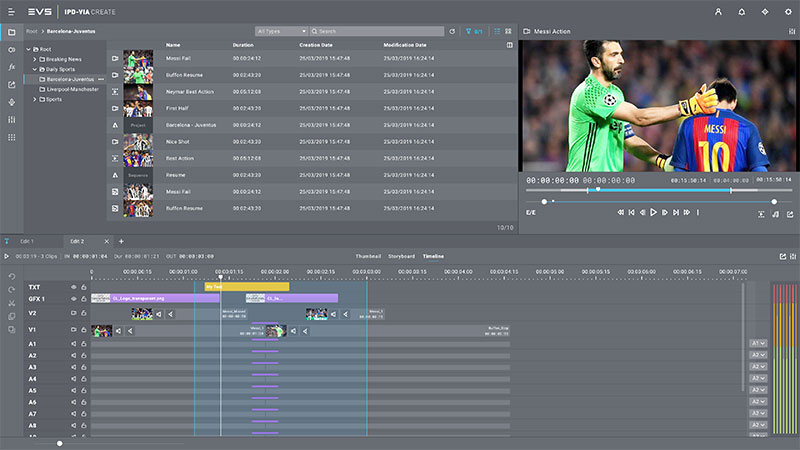
Task: Select the Neymar Best Action clip thumbnail
Action: (x=138, y=92)
